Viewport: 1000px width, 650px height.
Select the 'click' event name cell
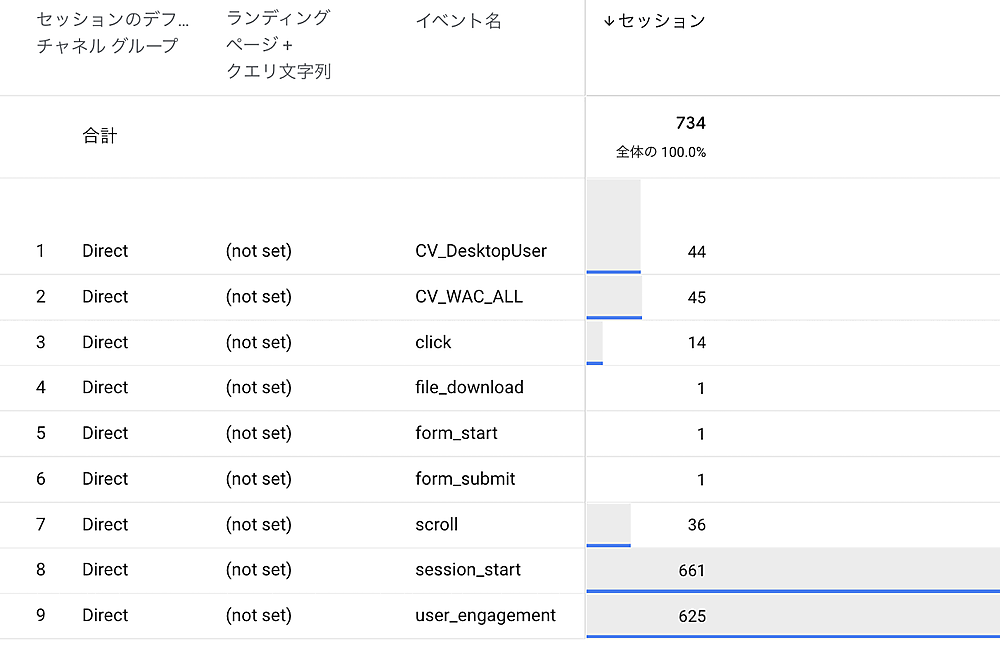coord(433,342)
